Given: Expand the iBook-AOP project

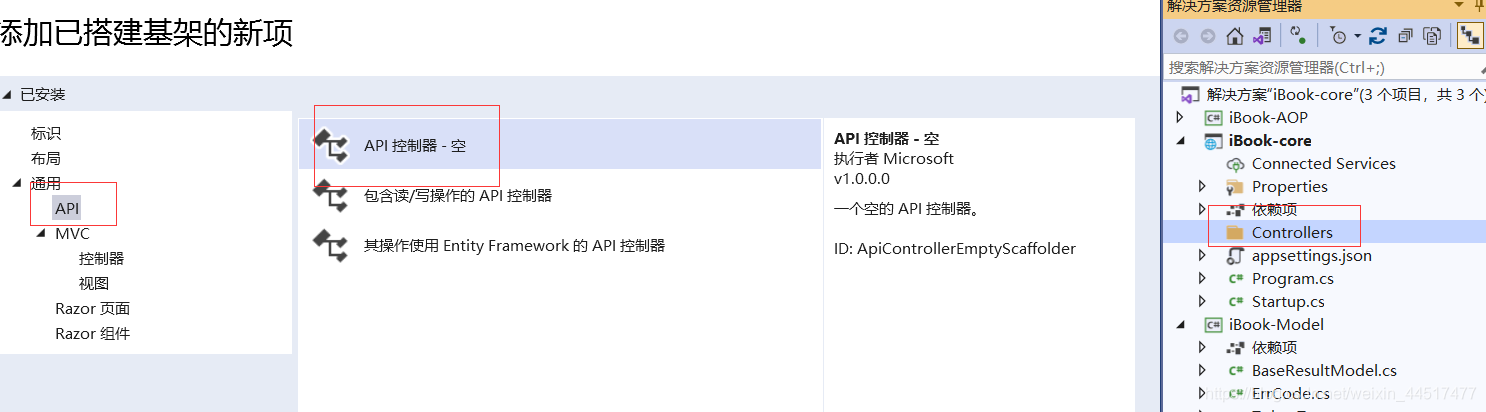Looking at the screenshot, I should click(1182, 118).
